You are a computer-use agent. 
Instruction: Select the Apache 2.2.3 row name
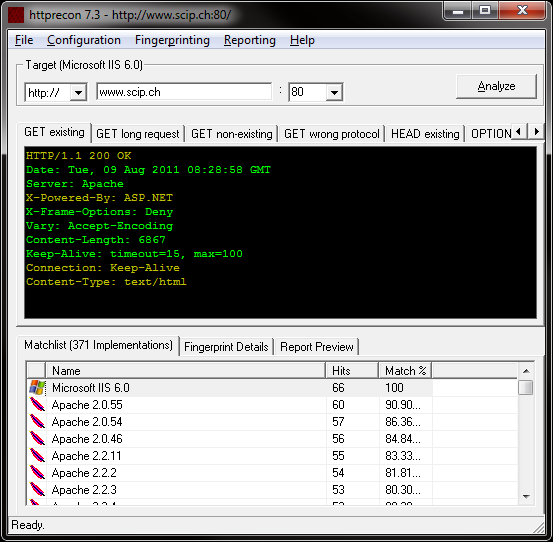coord(84,490)
